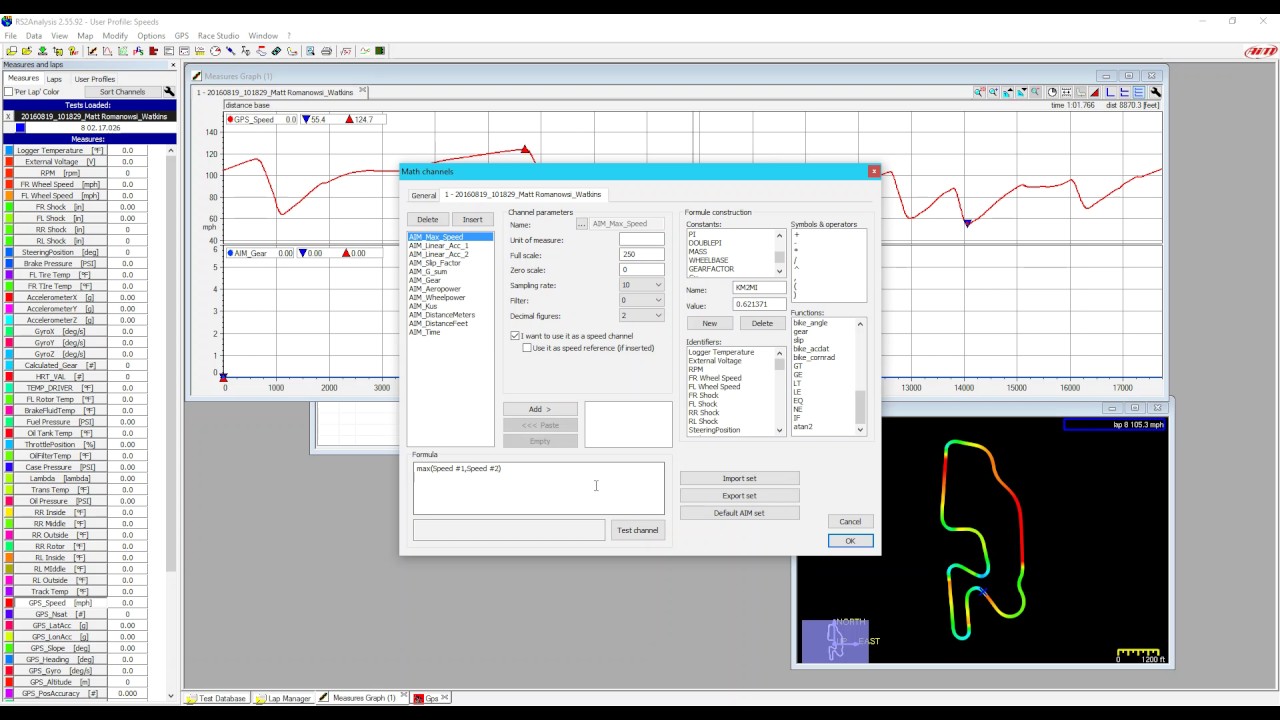Screen dimensions: 1280x720
Task: Click the Import set button
Action: click(x=739, y=478)
